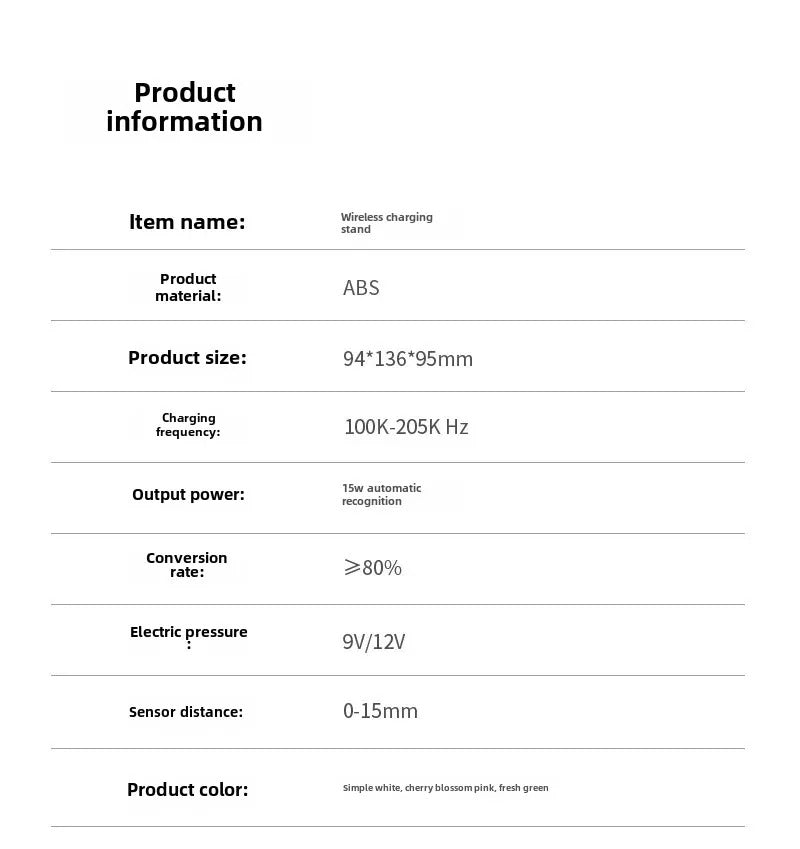800x849 pixels.
Task: Select the Item name label
Action: tap(187, 222)
